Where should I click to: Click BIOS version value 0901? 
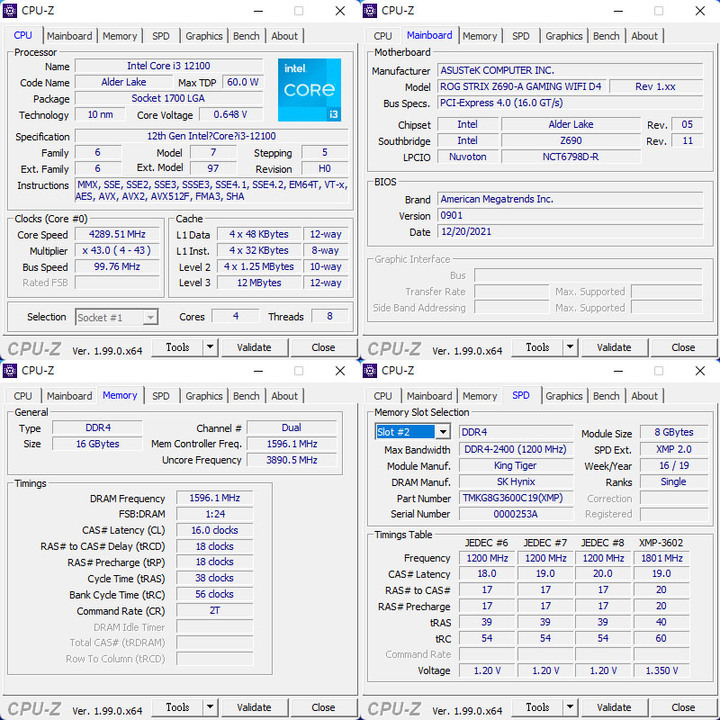click(570, 215)
